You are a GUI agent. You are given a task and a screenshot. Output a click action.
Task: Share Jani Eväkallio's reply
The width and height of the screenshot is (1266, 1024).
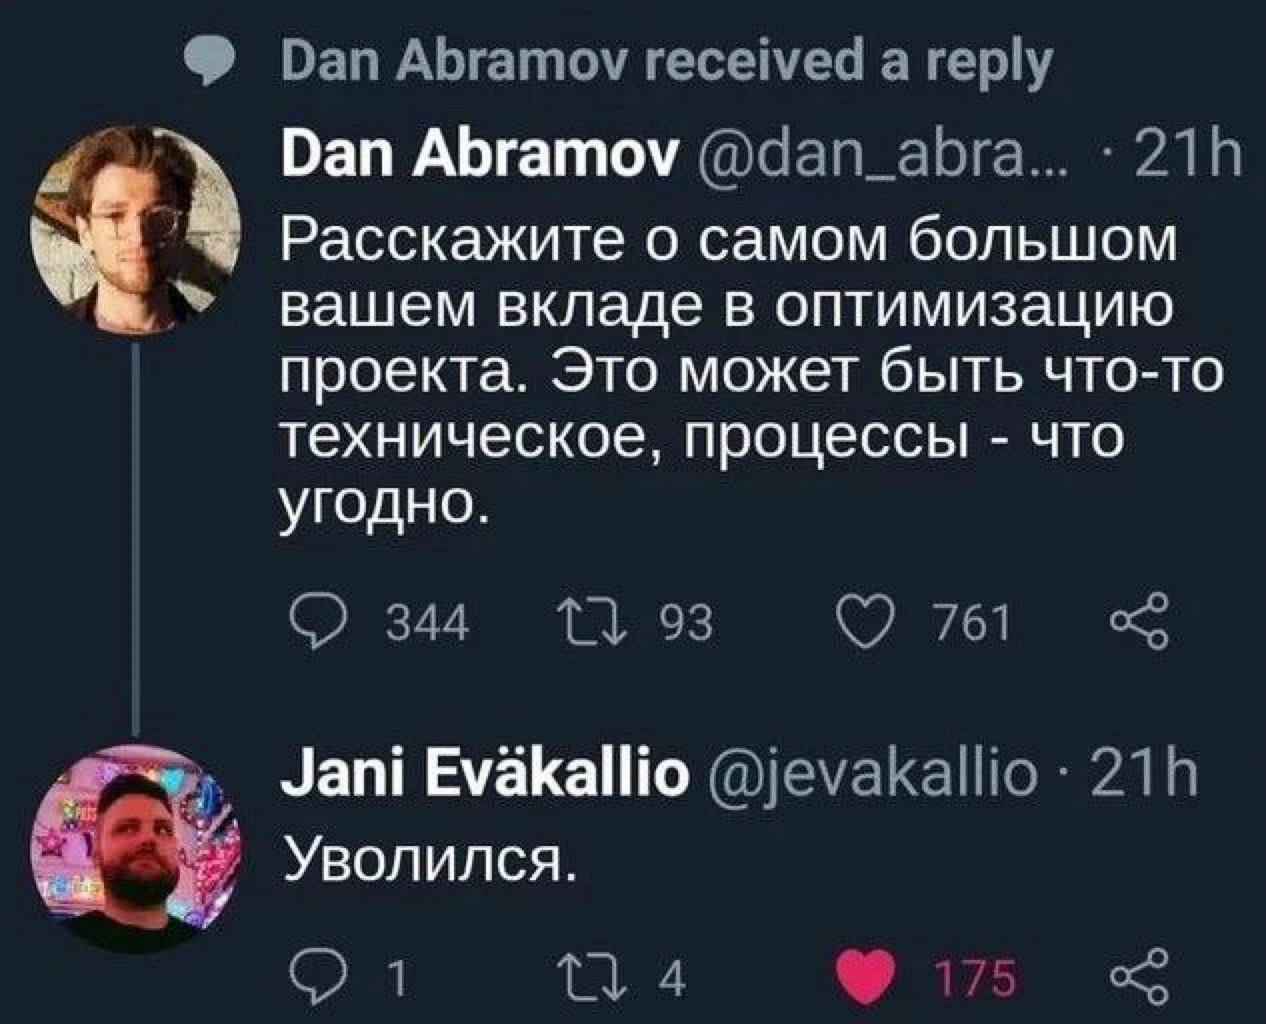click(1140, 976)
